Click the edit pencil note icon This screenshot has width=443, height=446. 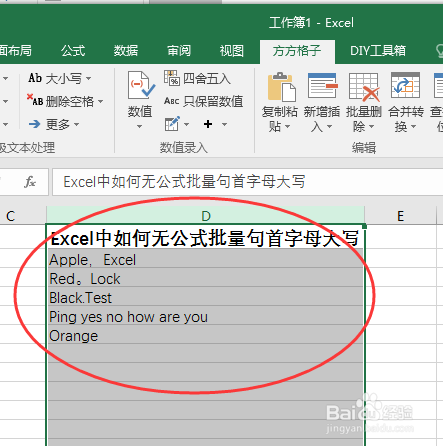(172, 124)
